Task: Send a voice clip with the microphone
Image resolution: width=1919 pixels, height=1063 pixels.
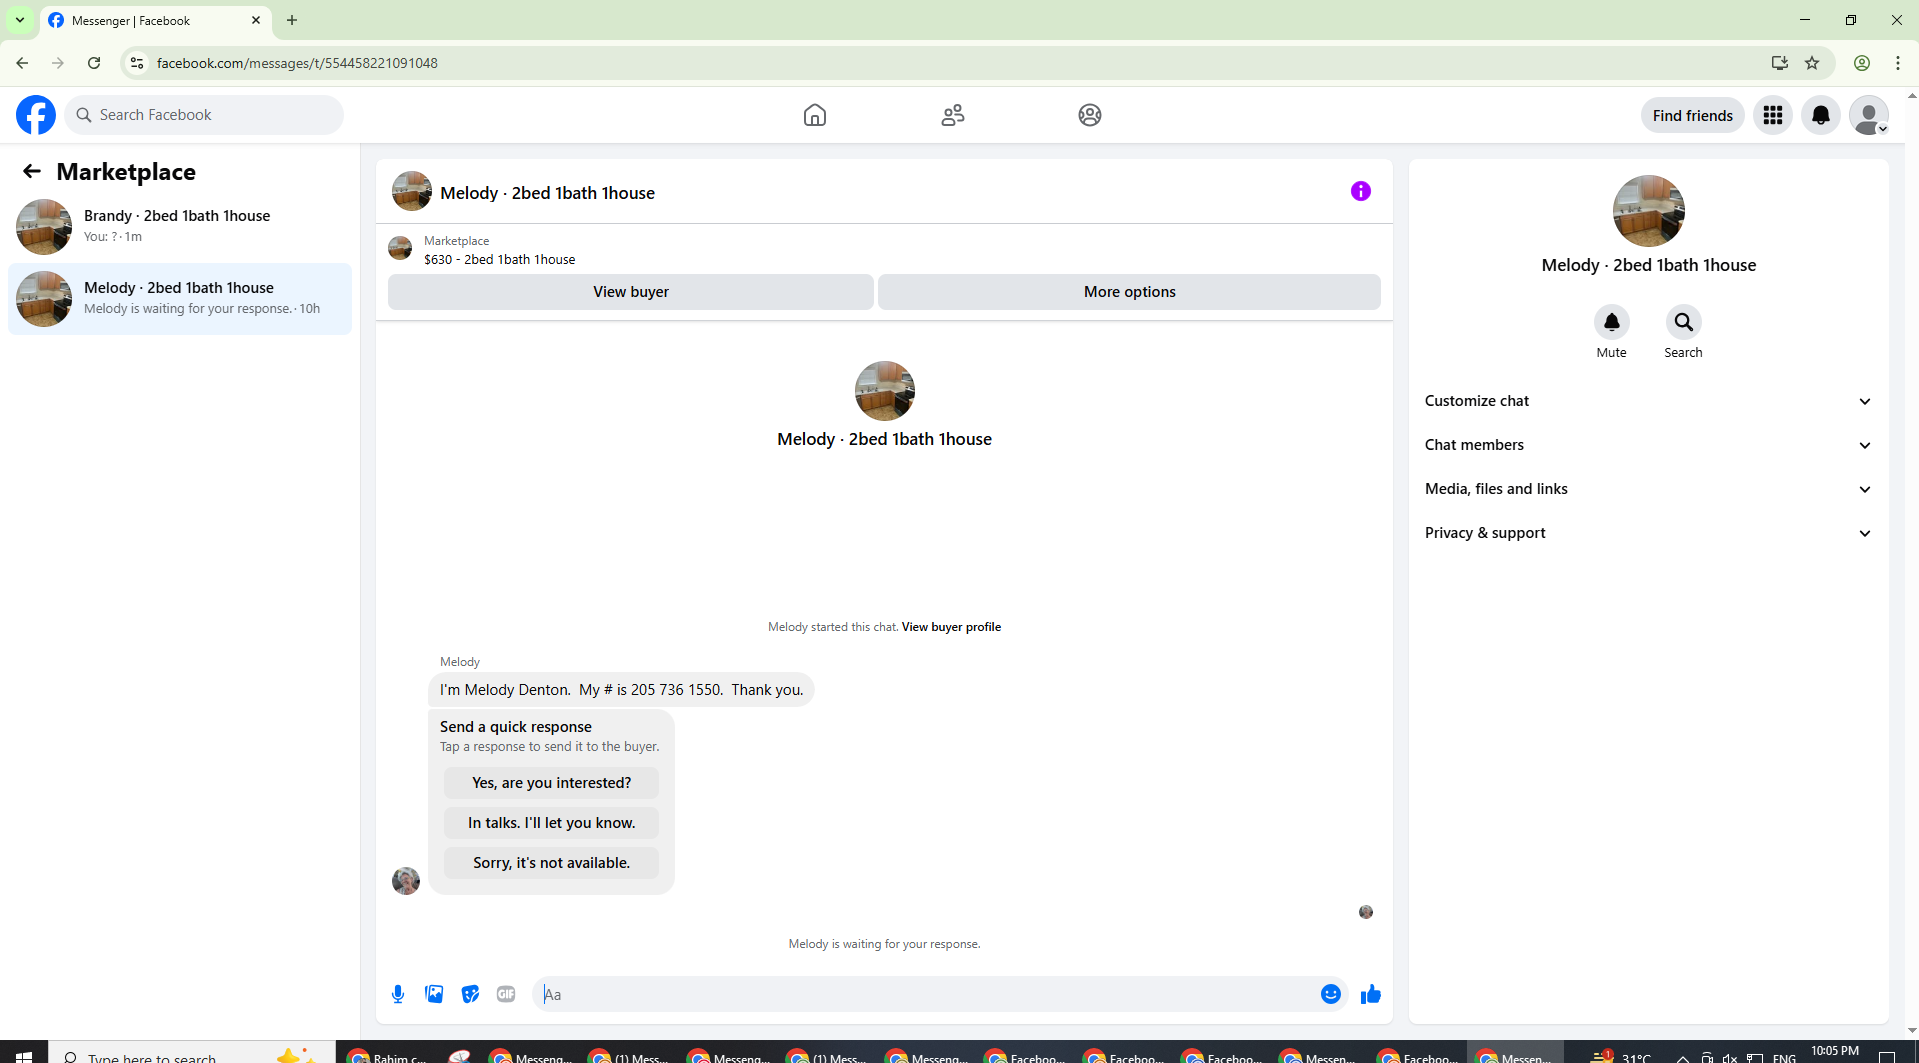Action: click(398, 994)
